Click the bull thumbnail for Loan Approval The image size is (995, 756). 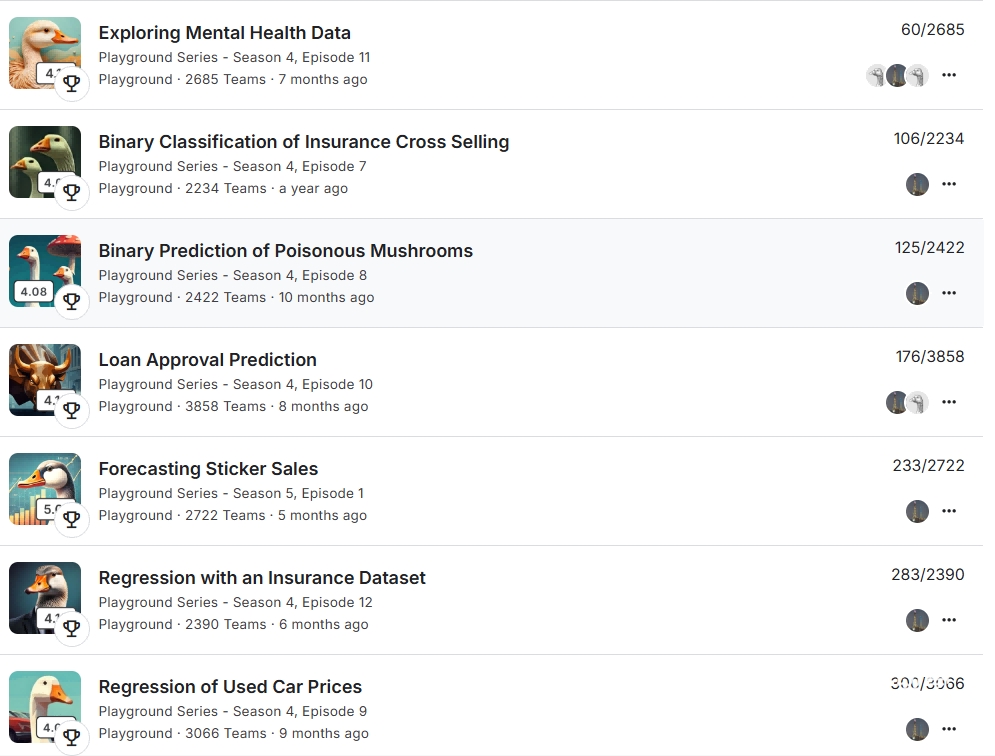click(45, 380)
